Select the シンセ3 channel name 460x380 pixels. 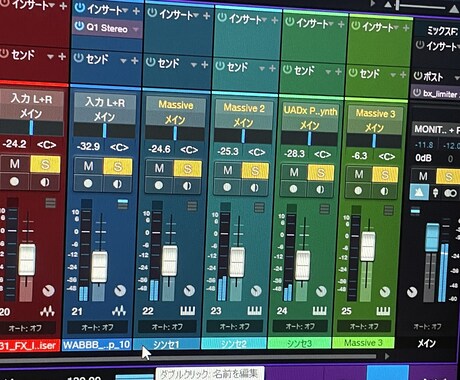click(x=299, y=343)
